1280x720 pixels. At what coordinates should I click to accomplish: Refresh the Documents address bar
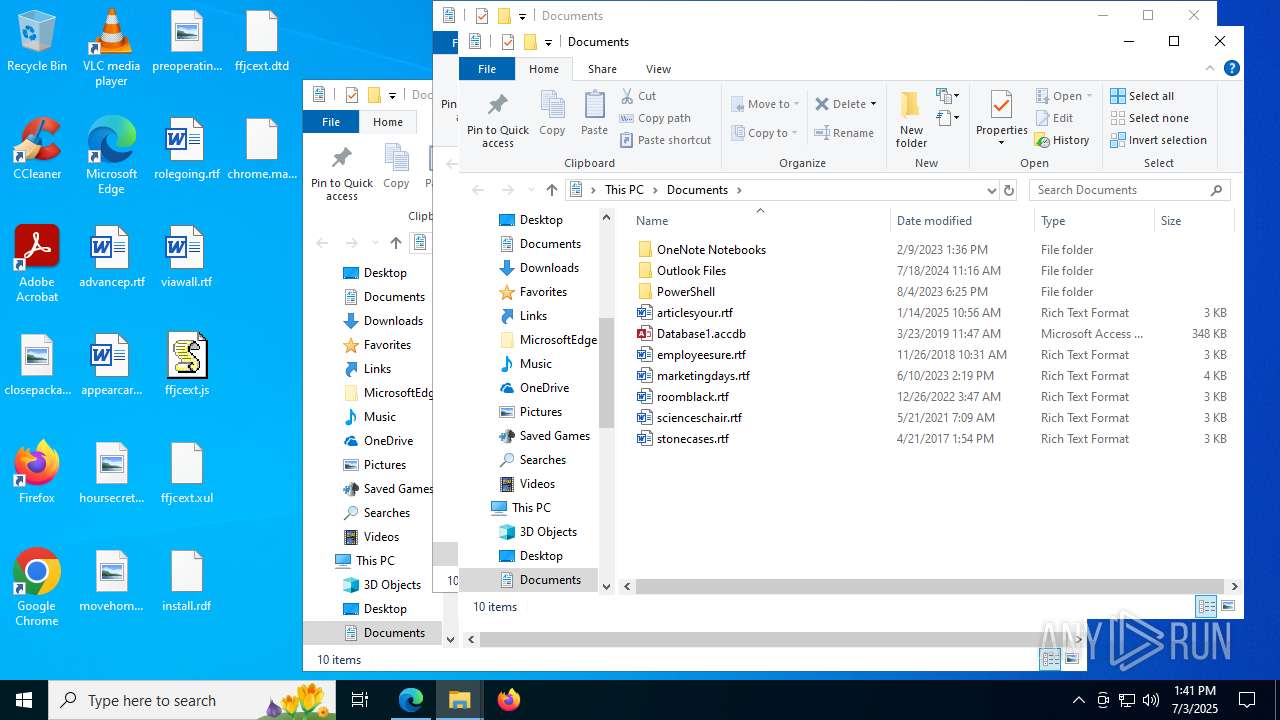(x=1008, y=190)
